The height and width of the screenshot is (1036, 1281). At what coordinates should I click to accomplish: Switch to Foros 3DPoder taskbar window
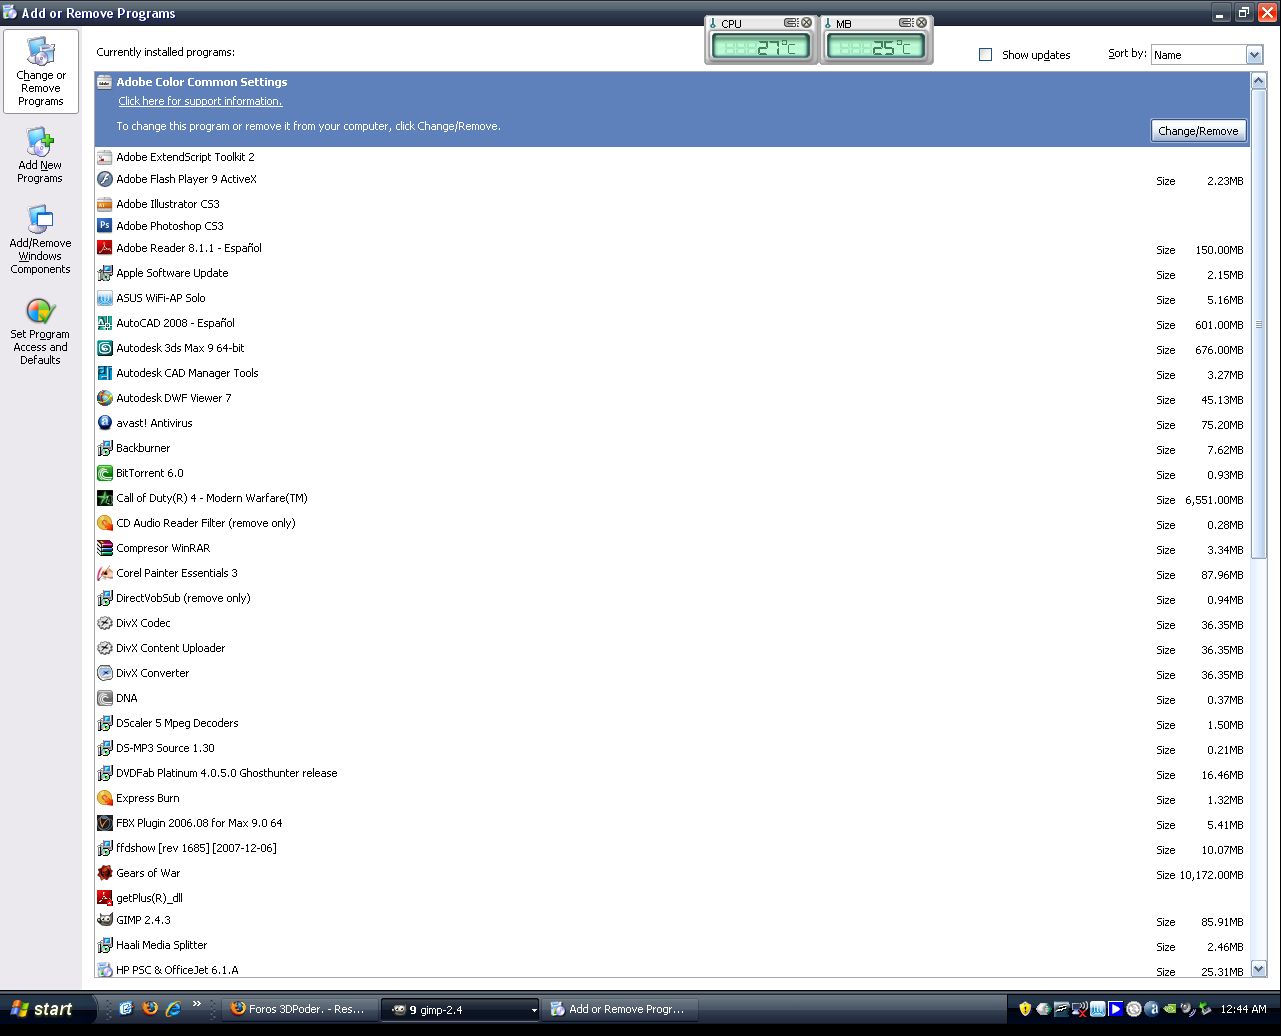(300, 1009)
